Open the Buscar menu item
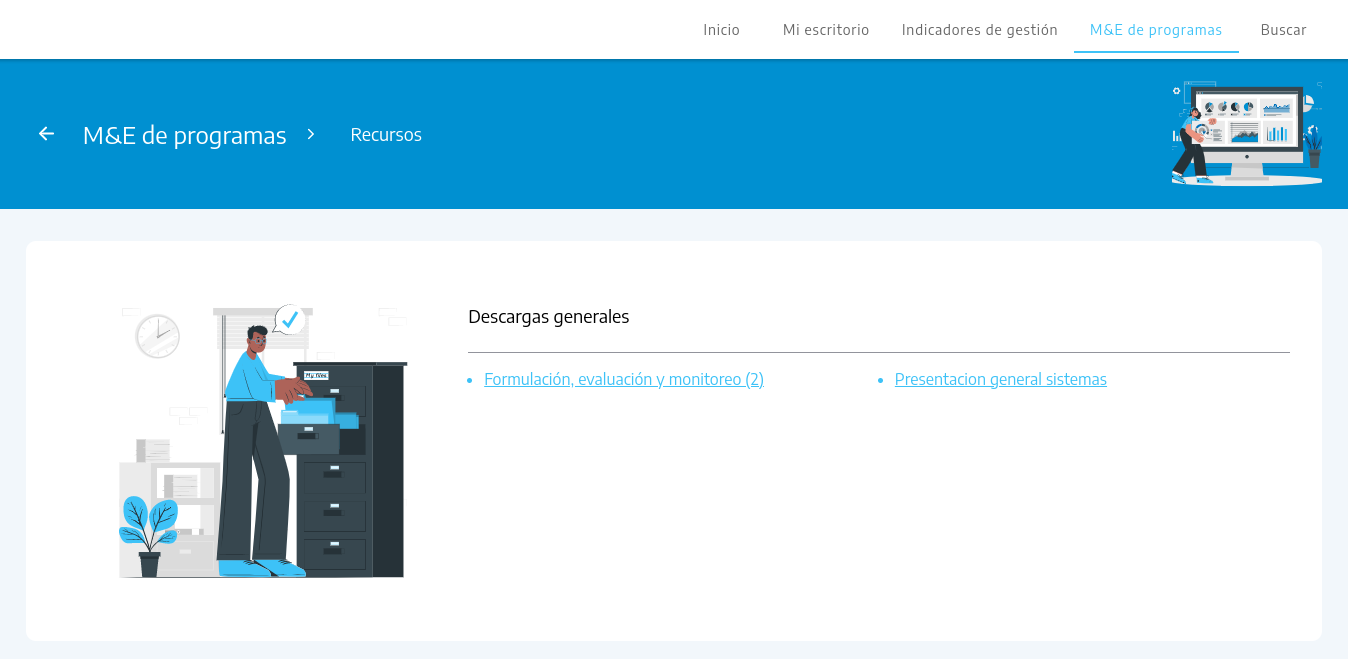1348x659 pixels. [x=1283, y=30]
